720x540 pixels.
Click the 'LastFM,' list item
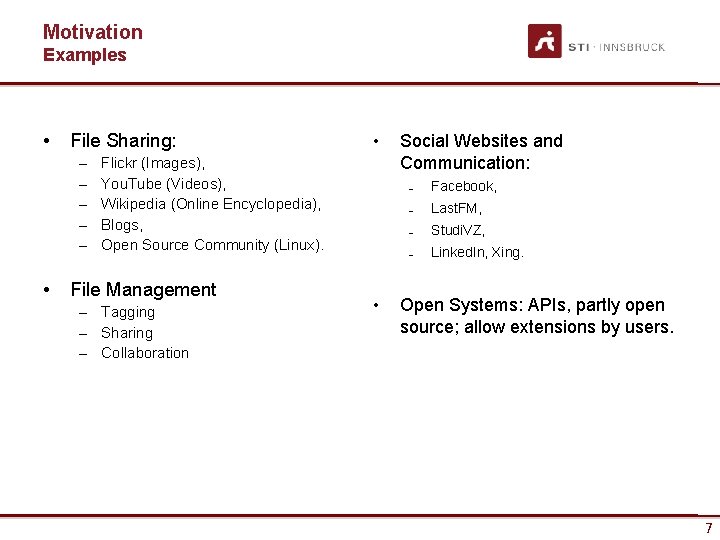pos(456,208)
